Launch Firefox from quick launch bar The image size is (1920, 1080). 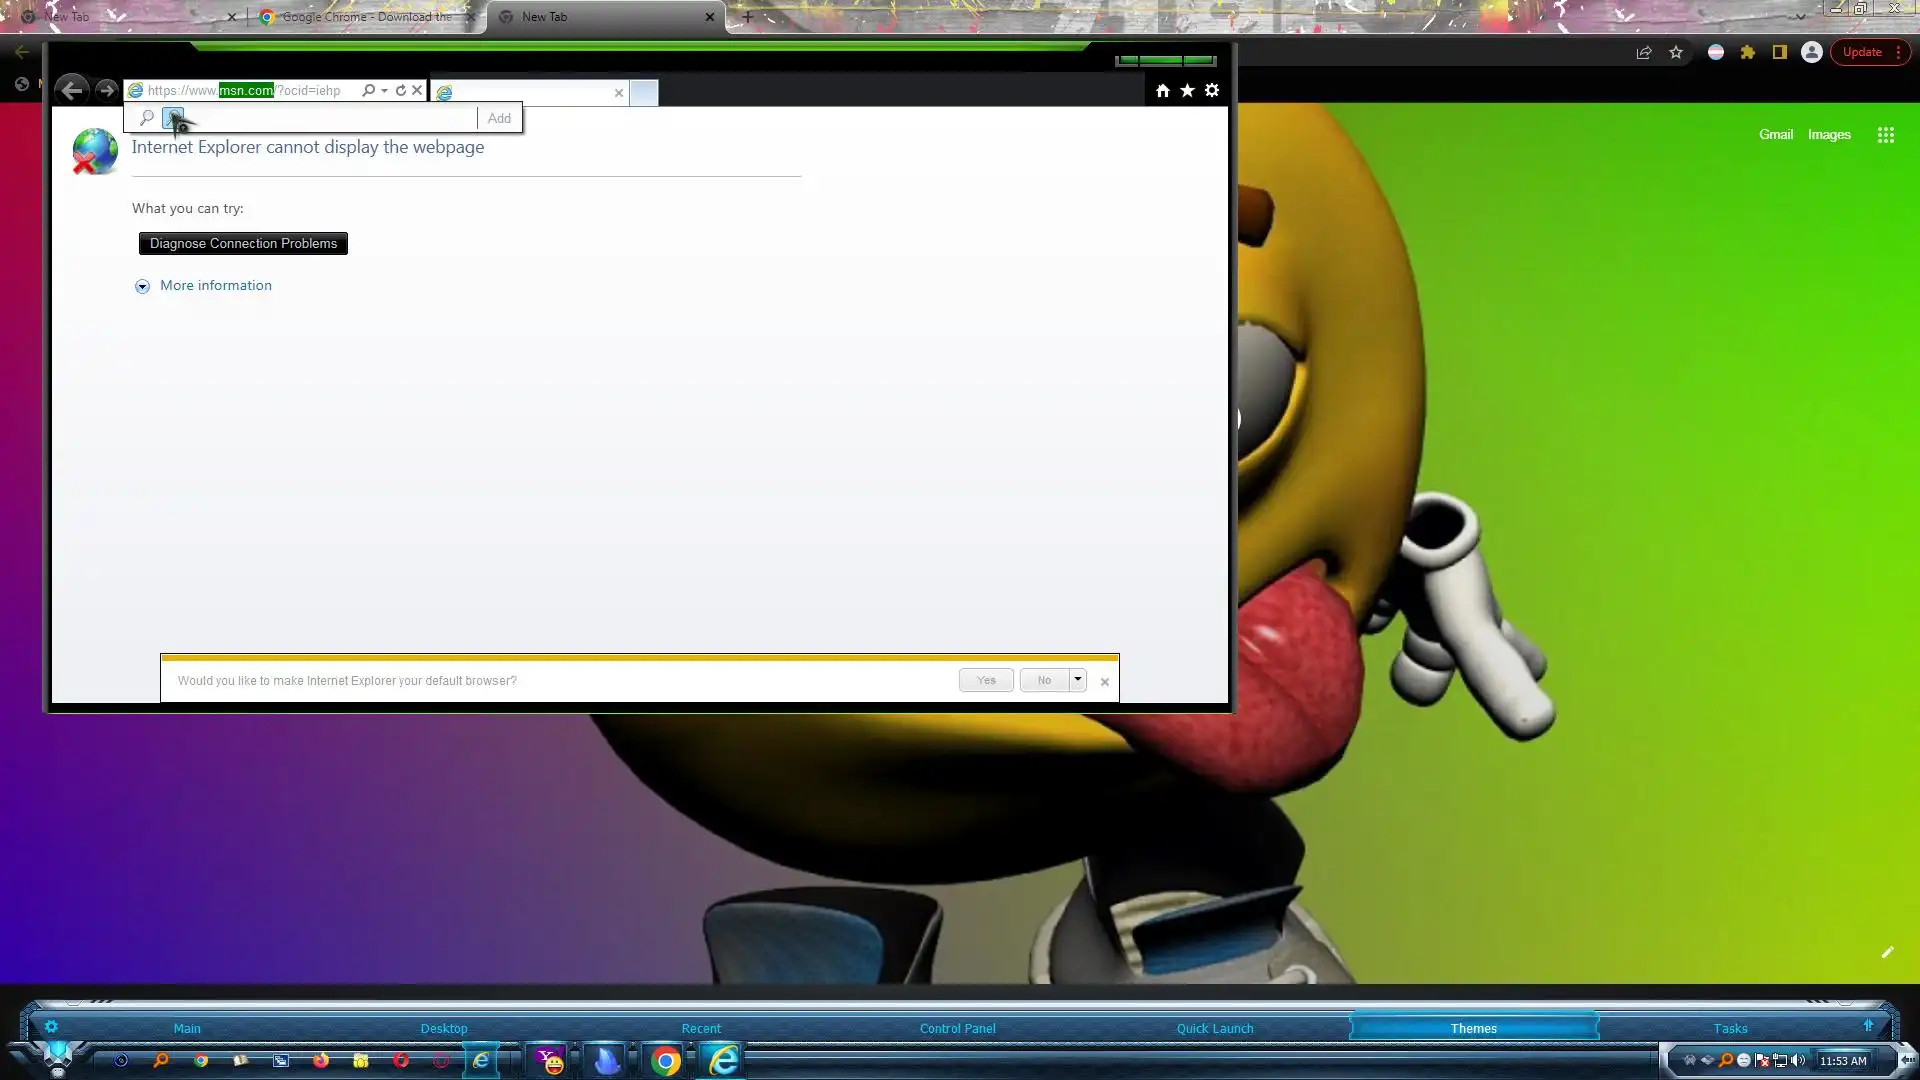tap(321, 1060)
